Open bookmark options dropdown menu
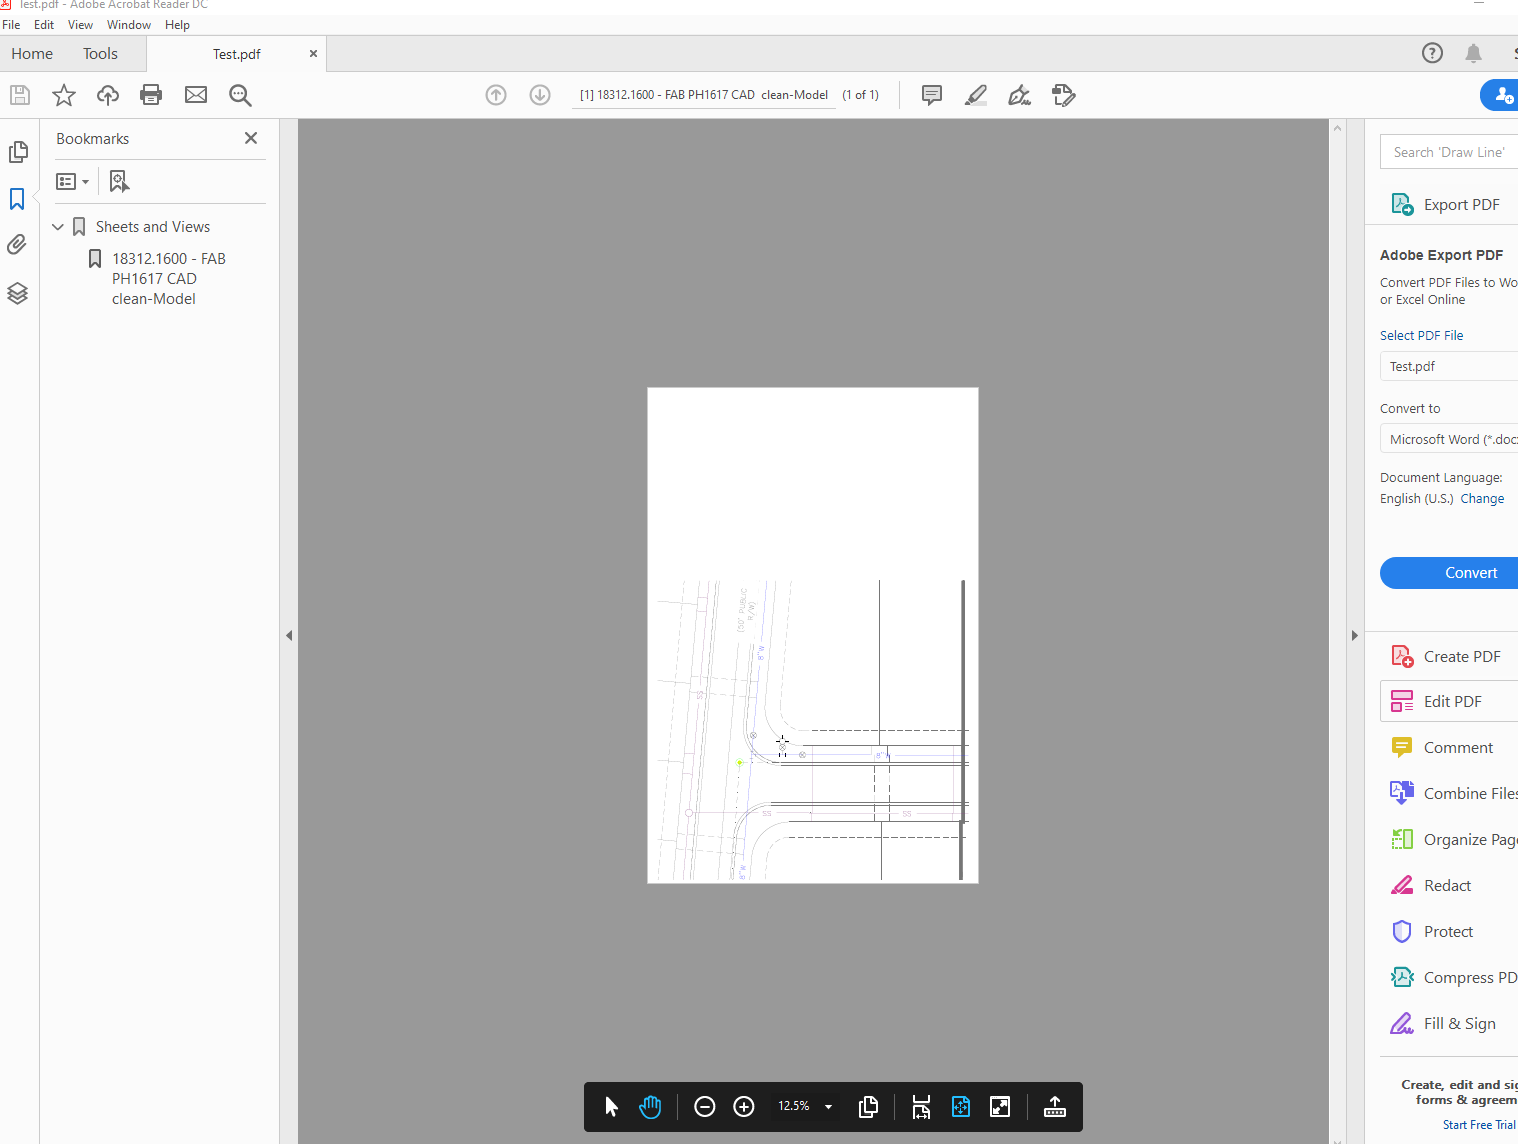The image size is (1518, 1144). [73, 181]
